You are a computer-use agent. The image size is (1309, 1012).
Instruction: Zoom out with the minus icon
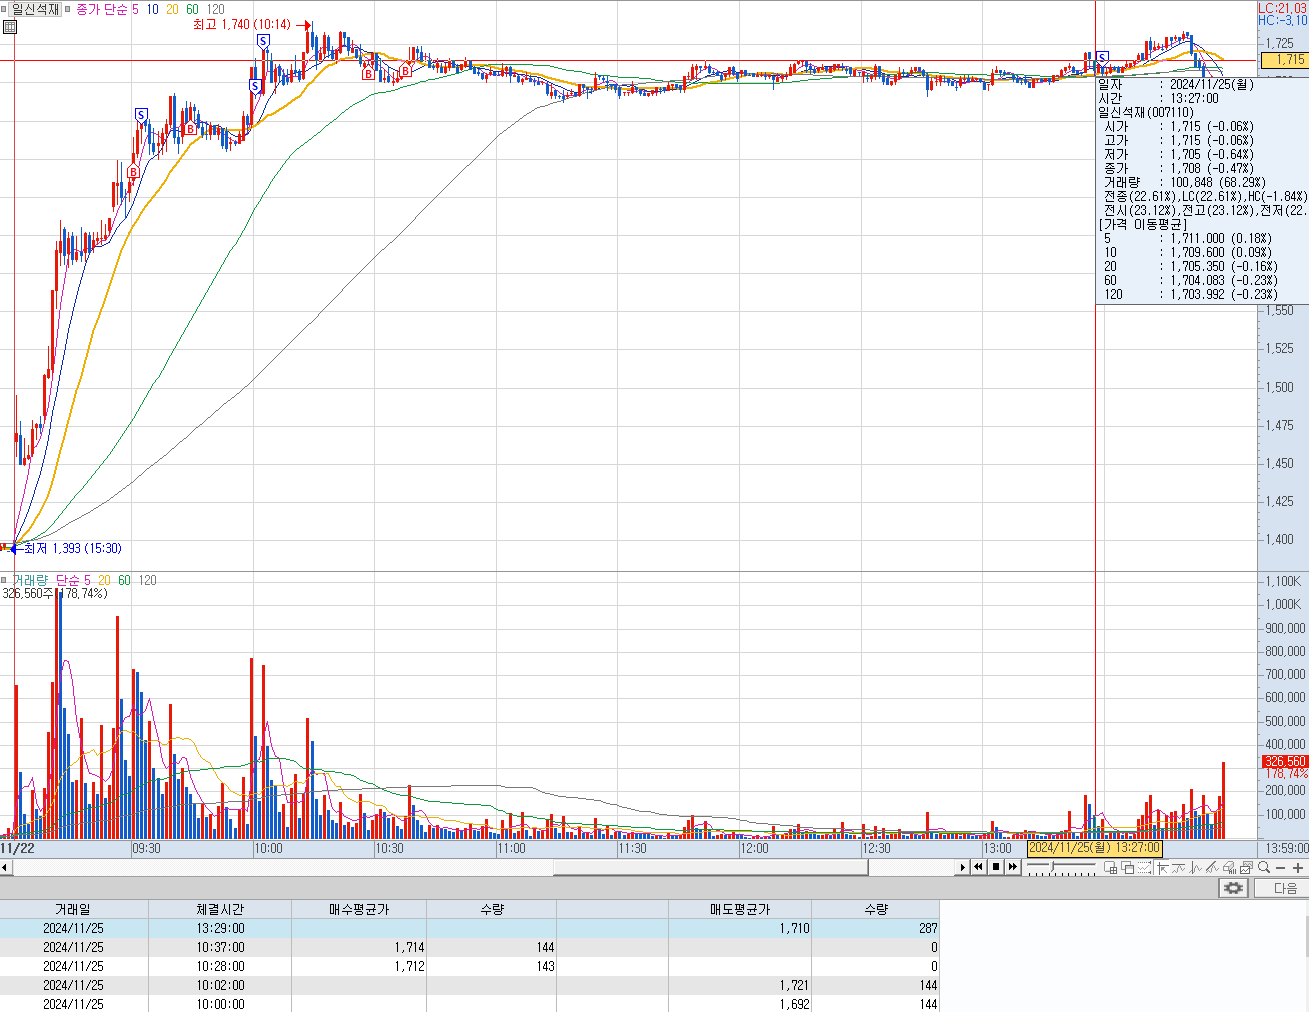point(1281,868)
